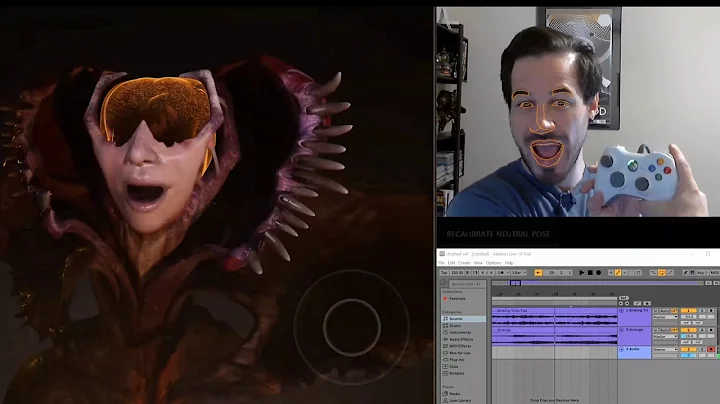Open the File menu in Ableton
Viewport: 720px width, 404px height.
coord(441,263)
